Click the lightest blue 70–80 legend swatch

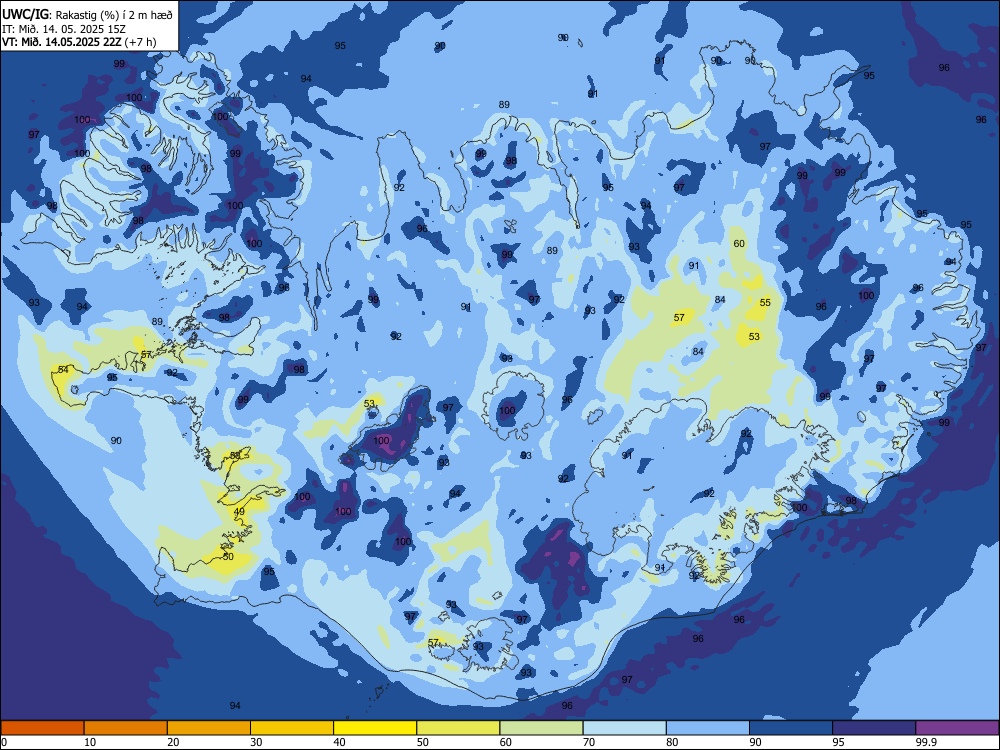tap(625, 728)
